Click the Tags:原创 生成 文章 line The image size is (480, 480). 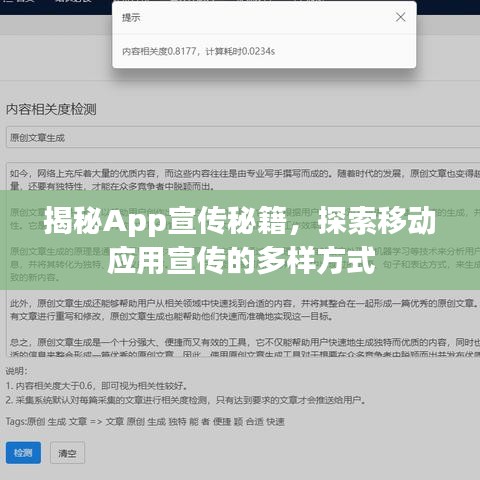(x=145, y=422)
